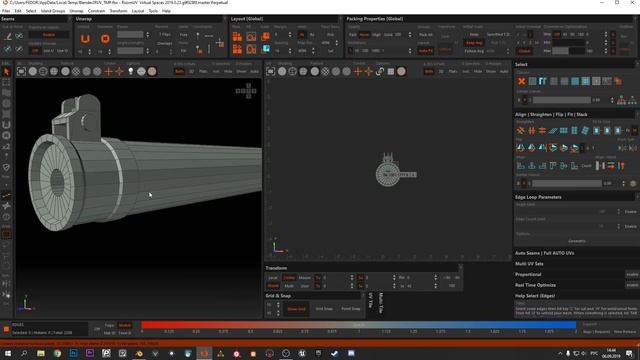640x360 pixels.
Task: Toggle Show Grid in Grid & Snap
Action: (296, 309)
